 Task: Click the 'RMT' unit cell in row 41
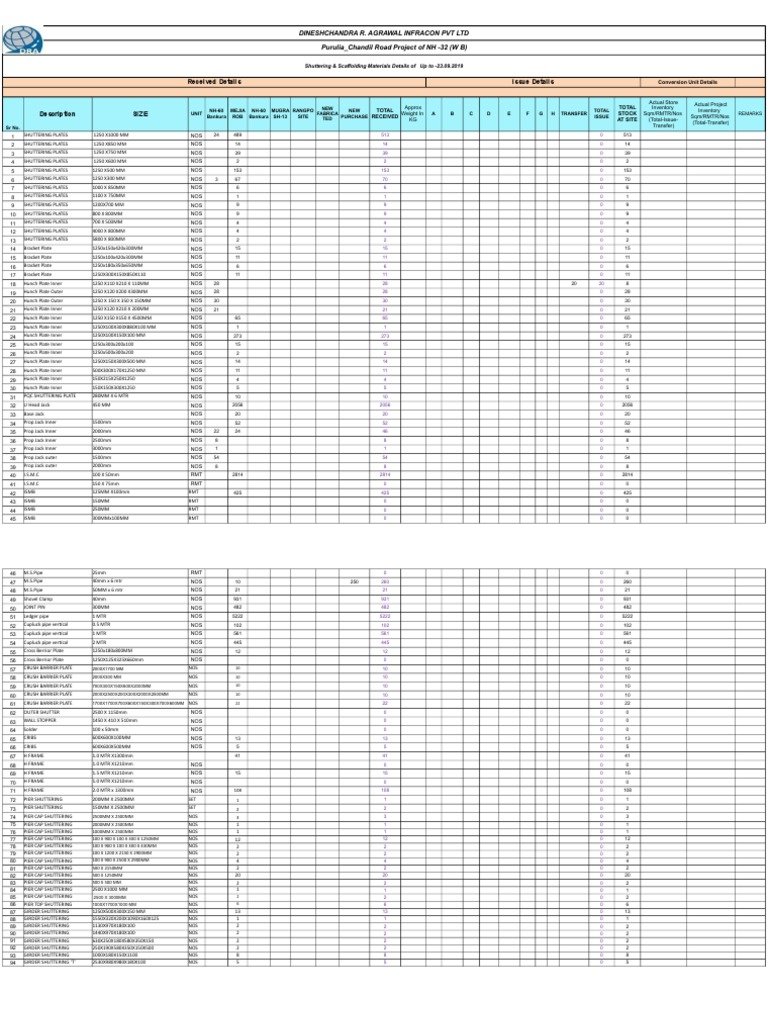(196, 483)
